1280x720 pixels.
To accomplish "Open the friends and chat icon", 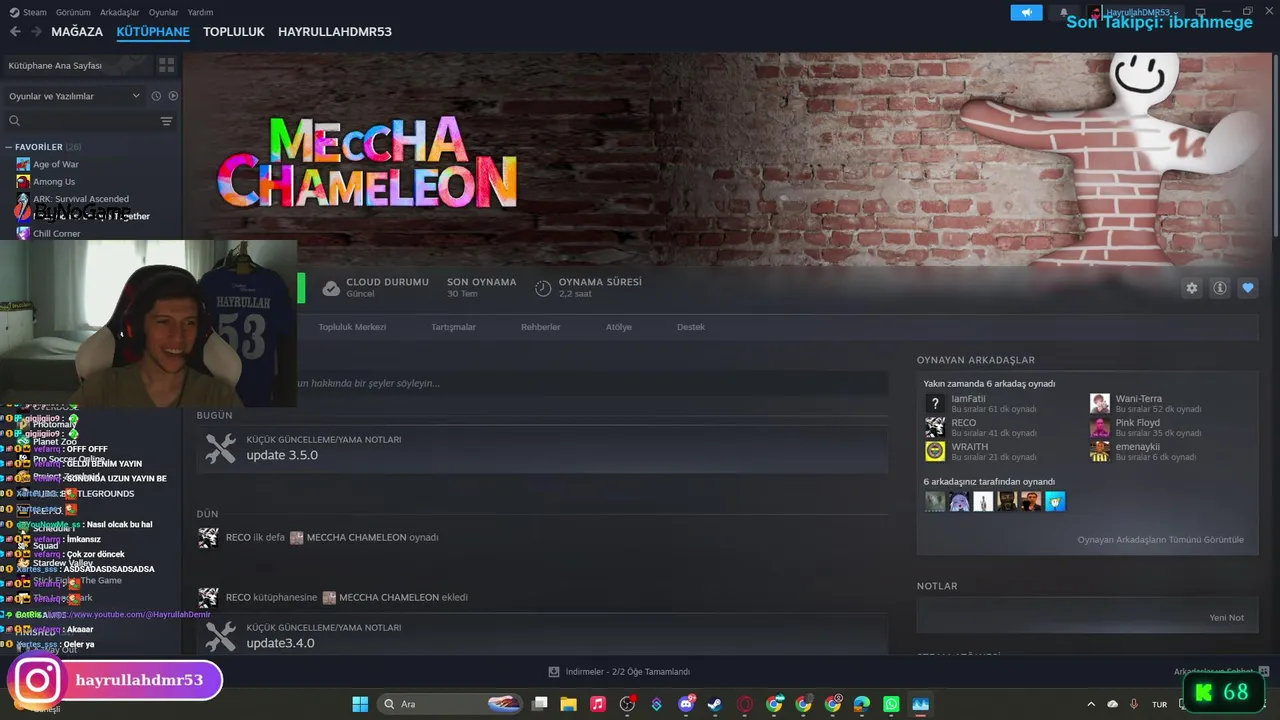I will coord(1264,672).
